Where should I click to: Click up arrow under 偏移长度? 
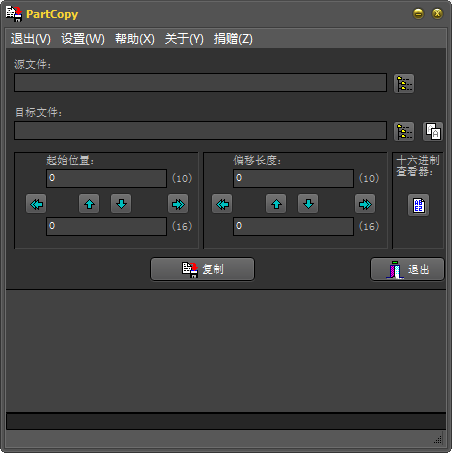coord(276,204)
